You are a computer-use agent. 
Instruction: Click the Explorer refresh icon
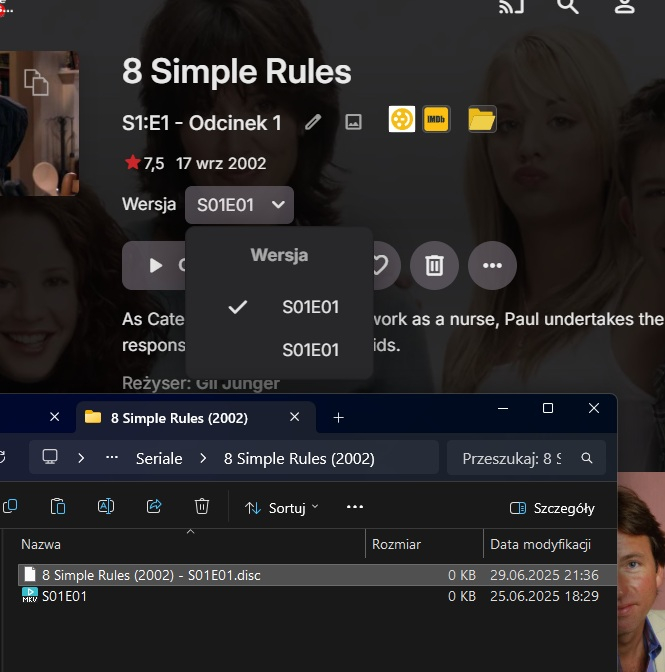(2, 457)
